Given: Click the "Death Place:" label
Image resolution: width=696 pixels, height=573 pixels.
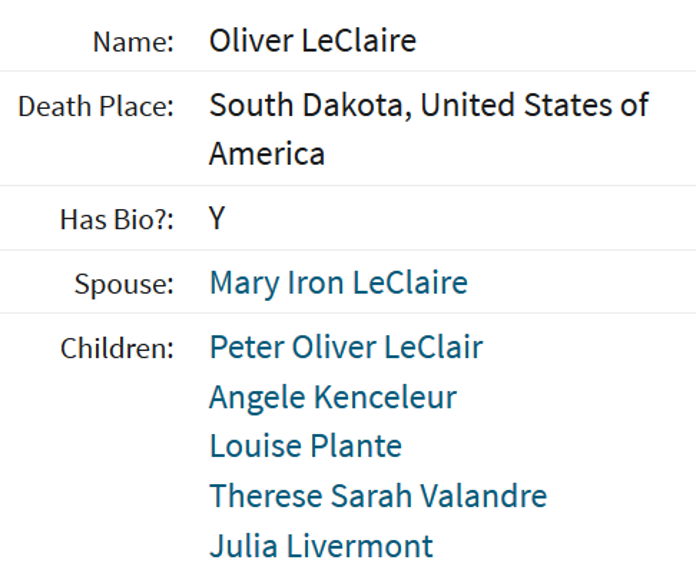Looking at the screenshot, I should (x=96, y=107).
